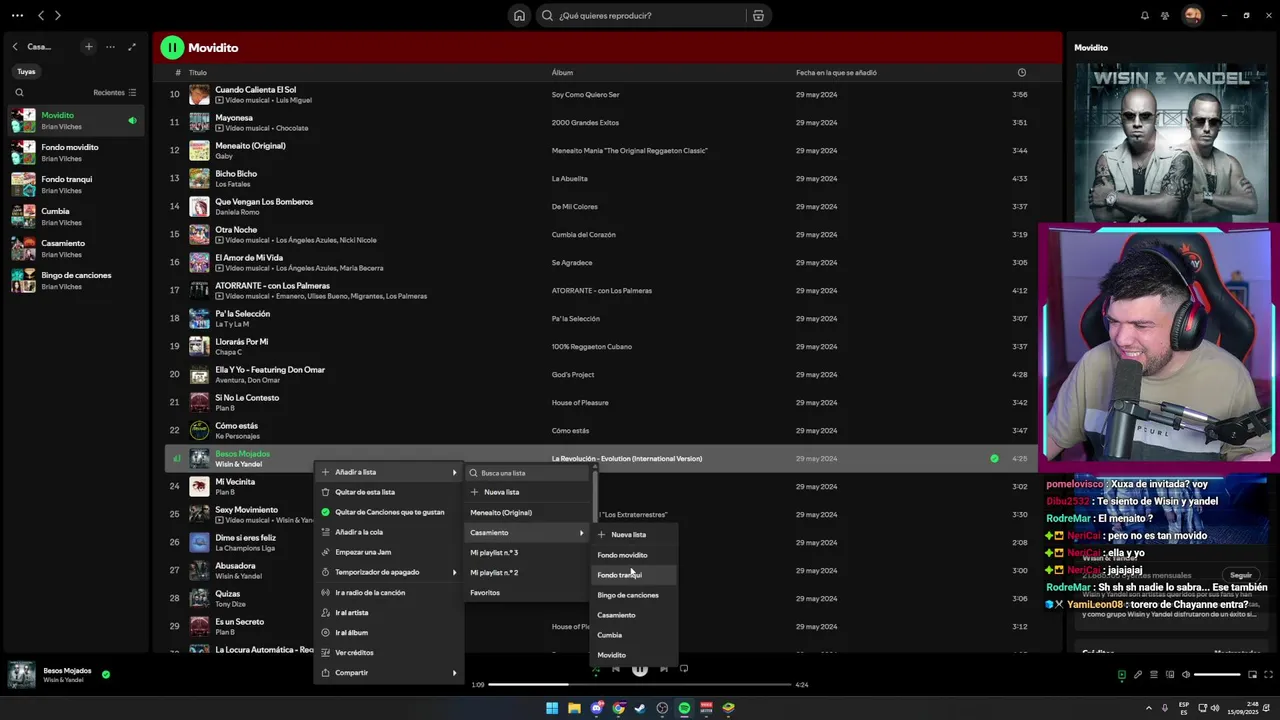Open the Browse icon in search bar

coord(758,15)
